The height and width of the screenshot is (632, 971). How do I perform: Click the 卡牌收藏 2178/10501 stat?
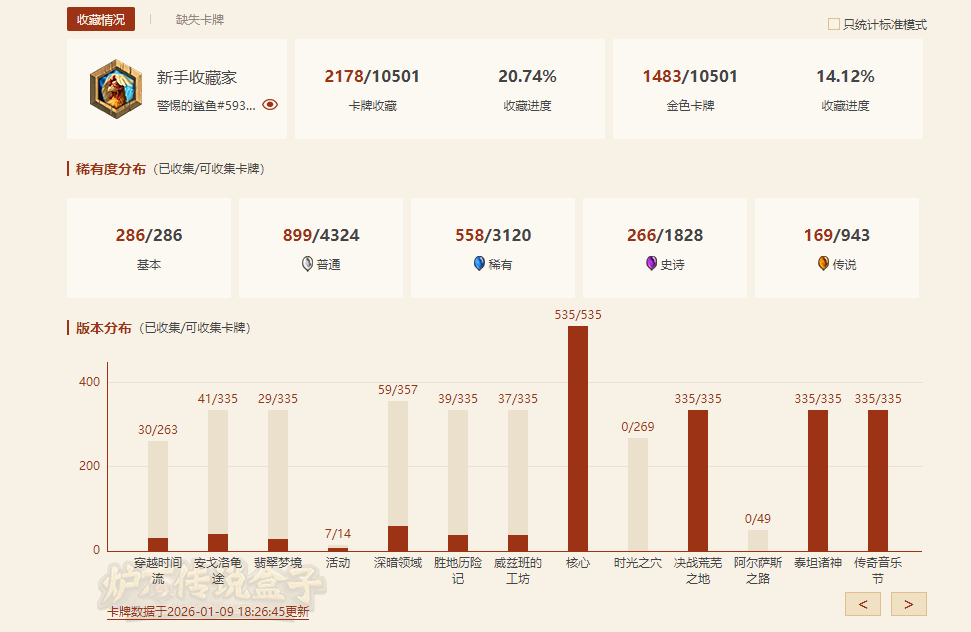click(372, 89)
